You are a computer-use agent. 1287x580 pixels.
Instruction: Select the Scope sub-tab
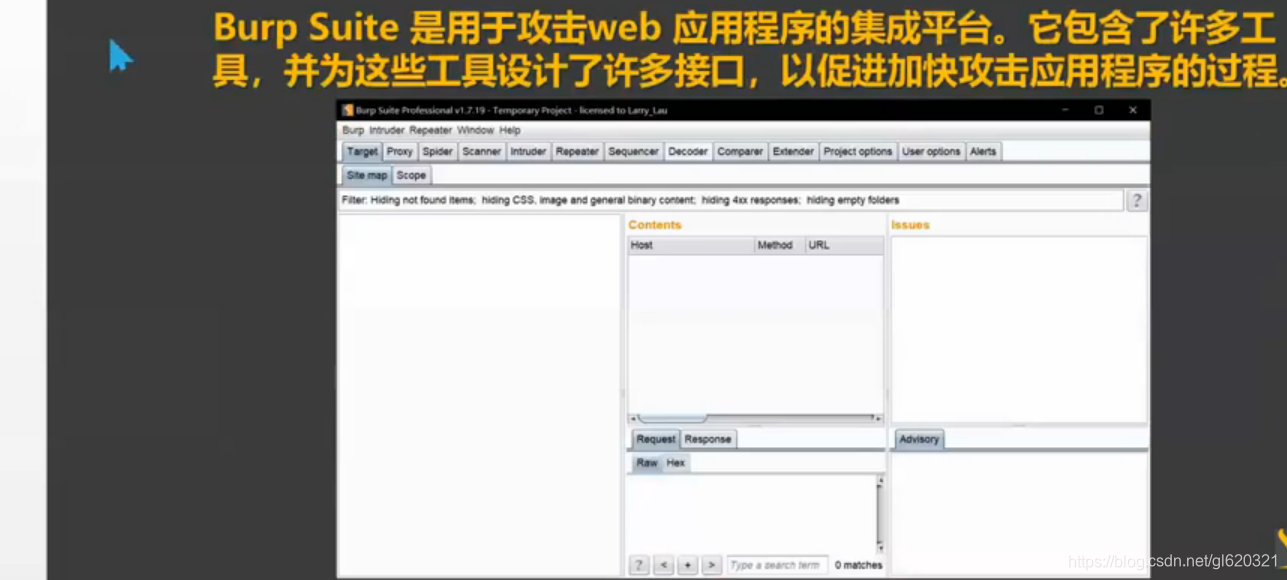[411, 175]
